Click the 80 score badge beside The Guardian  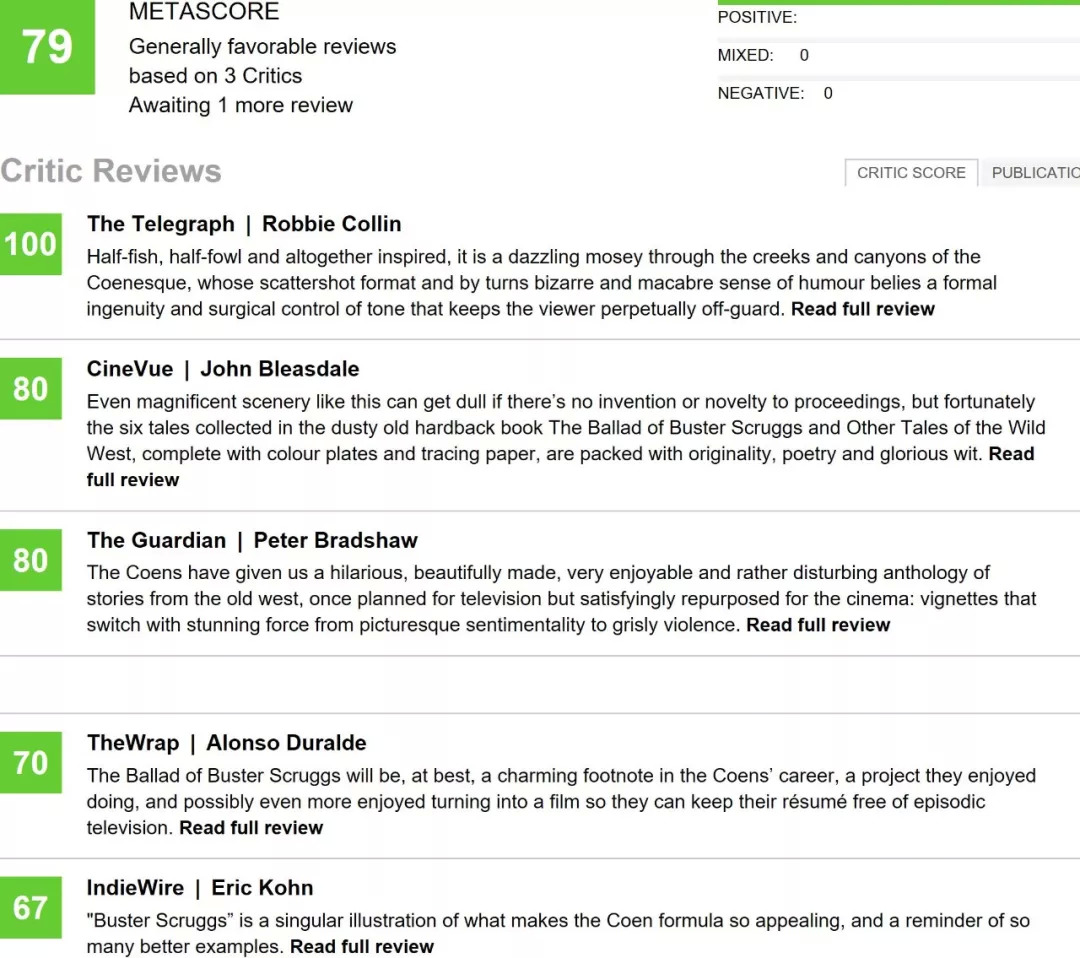click(30, 560)
